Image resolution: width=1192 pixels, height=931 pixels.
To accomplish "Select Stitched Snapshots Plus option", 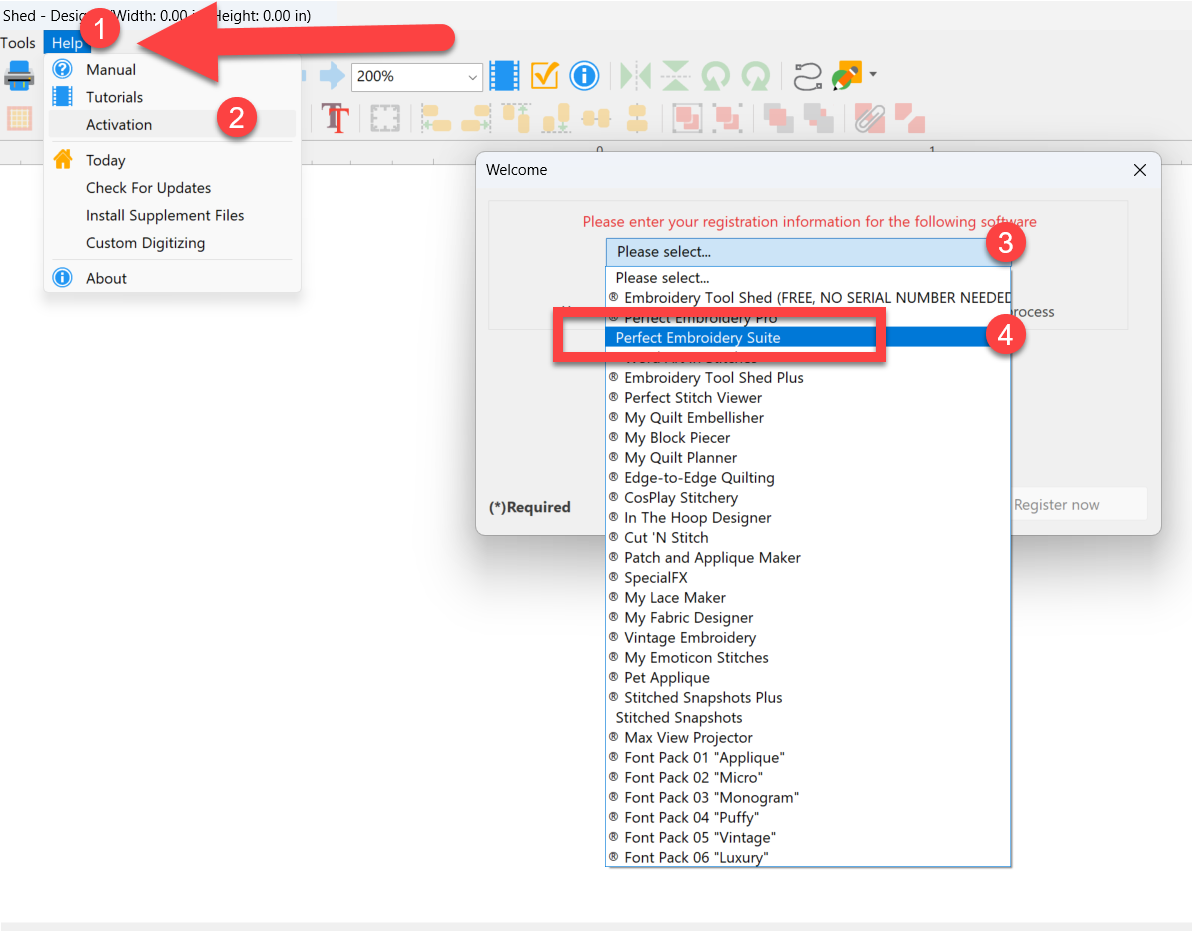I will coord(808,698).
